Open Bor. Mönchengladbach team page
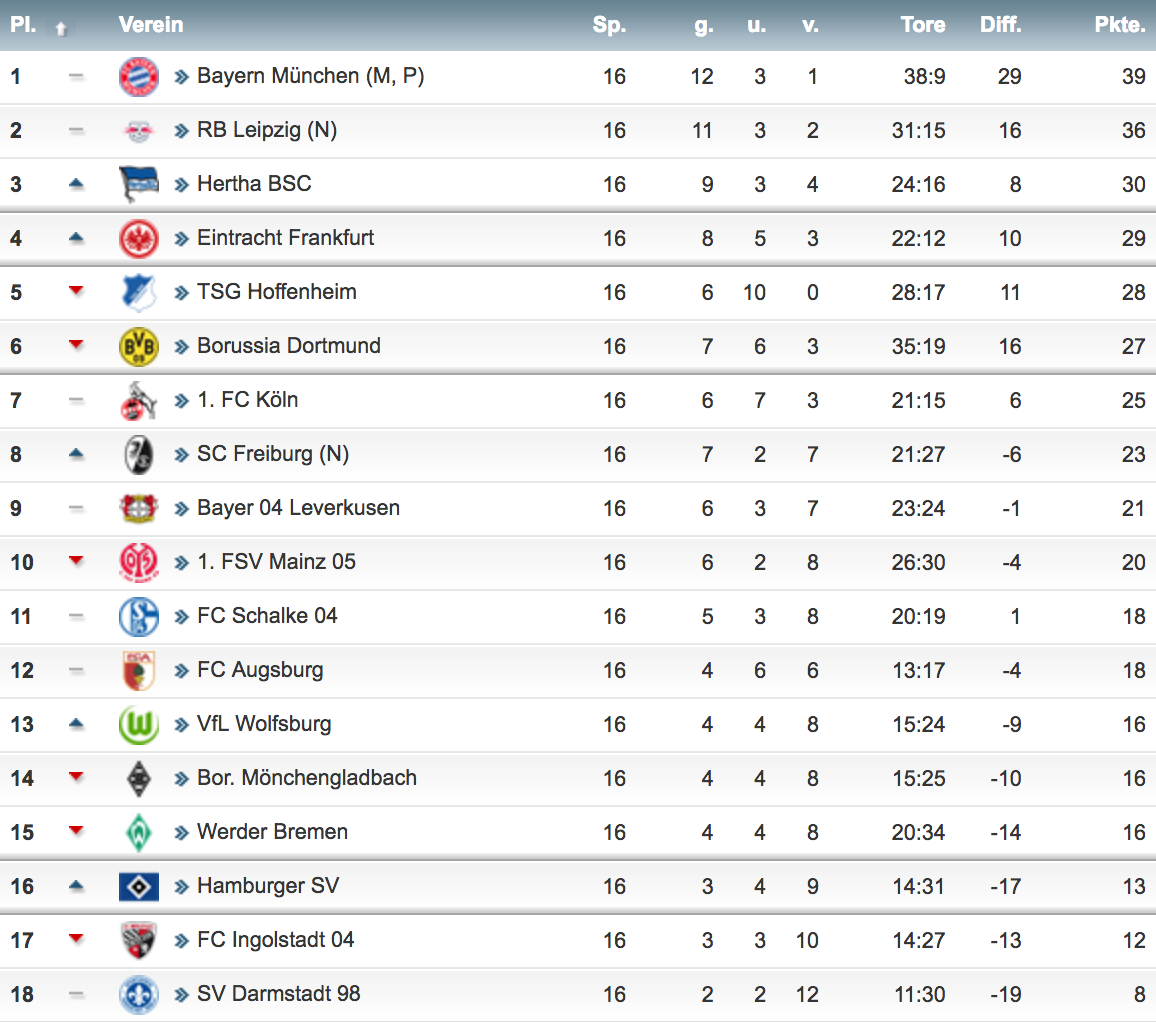This screenshot has height=1022, width=1156. click(x=306, y=778)
